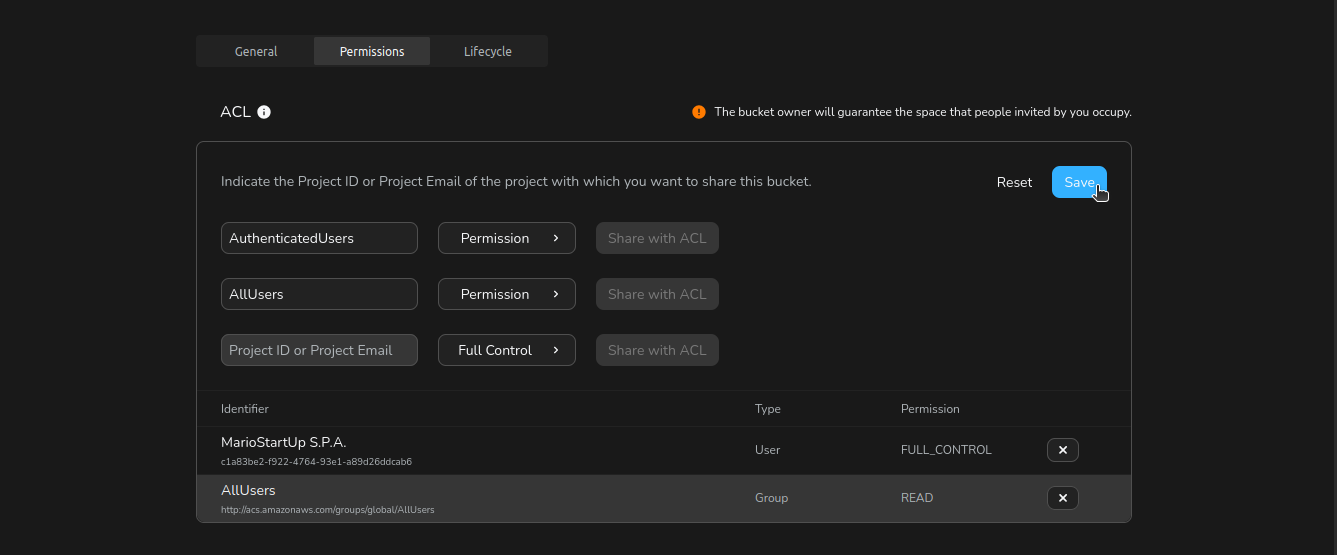This screenshot has width=1337, height=555.
Task: Open the Permission dropdown for AuthenticatedUsers
Action: point(506,238)
